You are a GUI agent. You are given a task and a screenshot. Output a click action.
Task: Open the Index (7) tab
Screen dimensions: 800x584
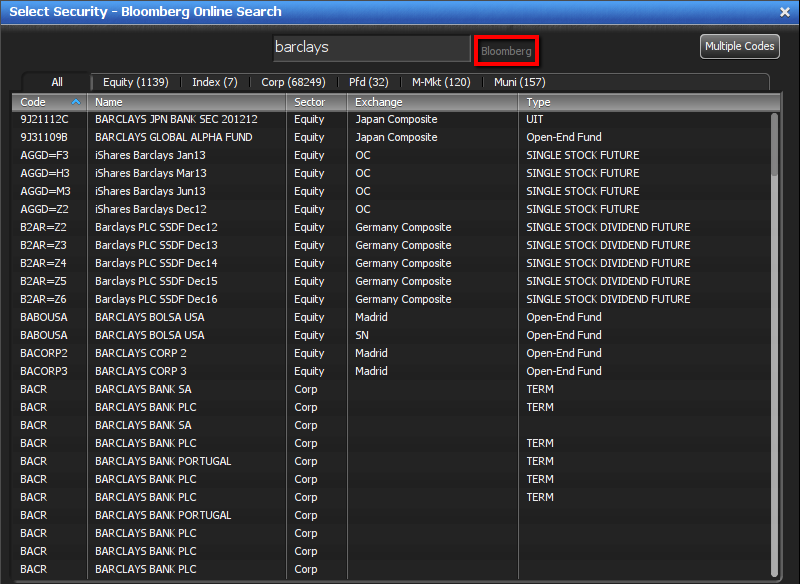pyautogui.click(x=215, y=82)
